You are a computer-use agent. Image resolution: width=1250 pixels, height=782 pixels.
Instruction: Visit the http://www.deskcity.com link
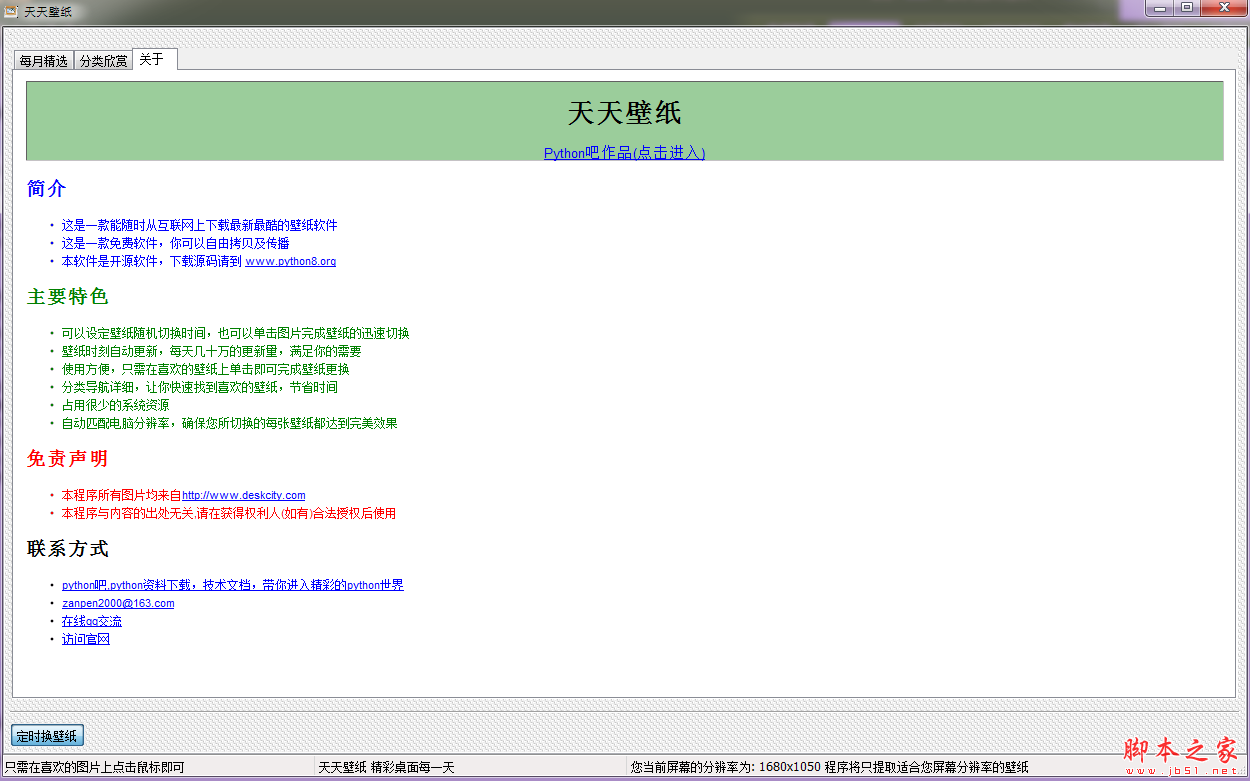[x=243, y=496]
